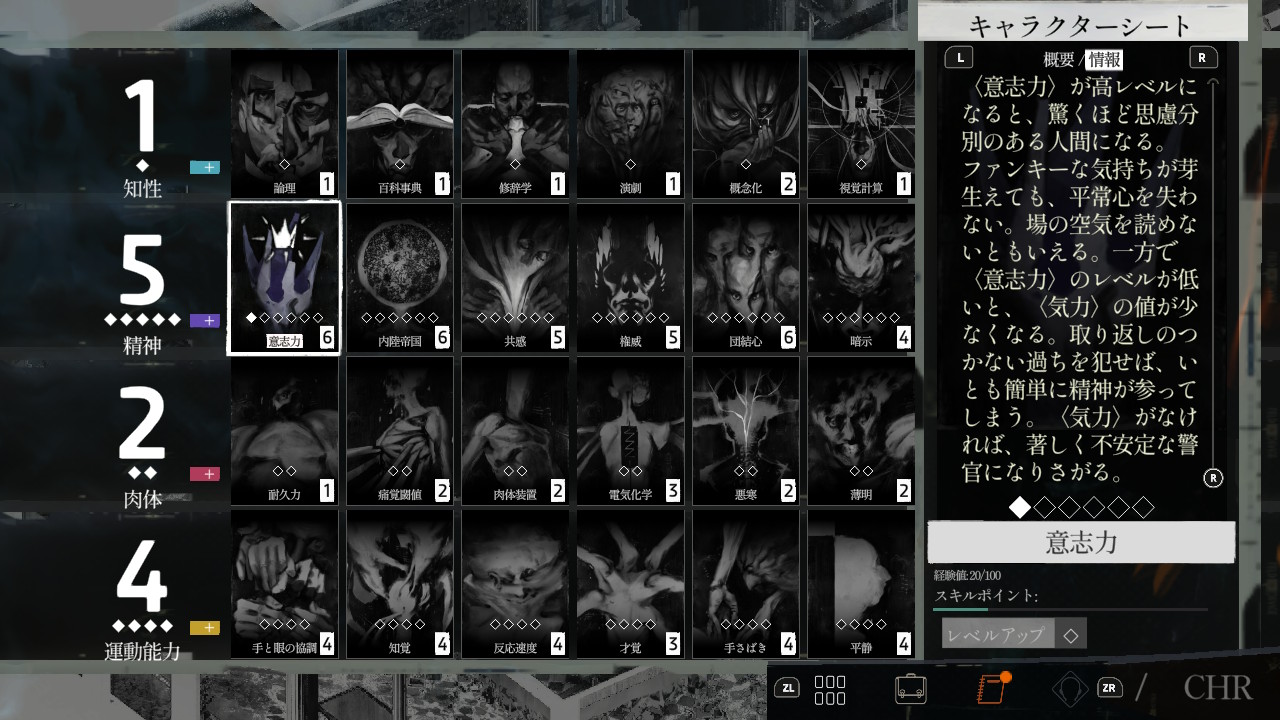Click the 肉体 attribute label
This screenshot has width=1280, height=720.
(x=143, y=498)
